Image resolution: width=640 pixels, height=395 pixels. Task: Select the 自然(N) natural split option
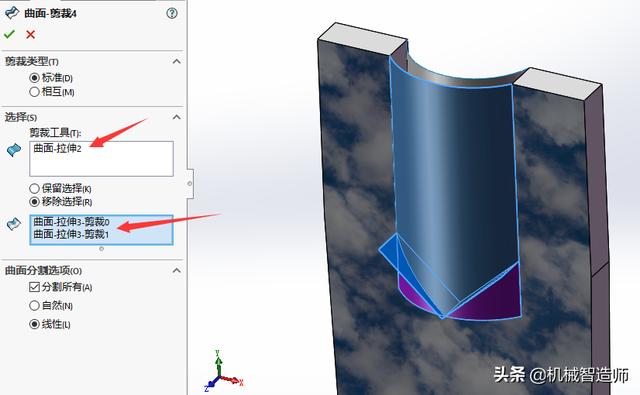pos(34,305)
